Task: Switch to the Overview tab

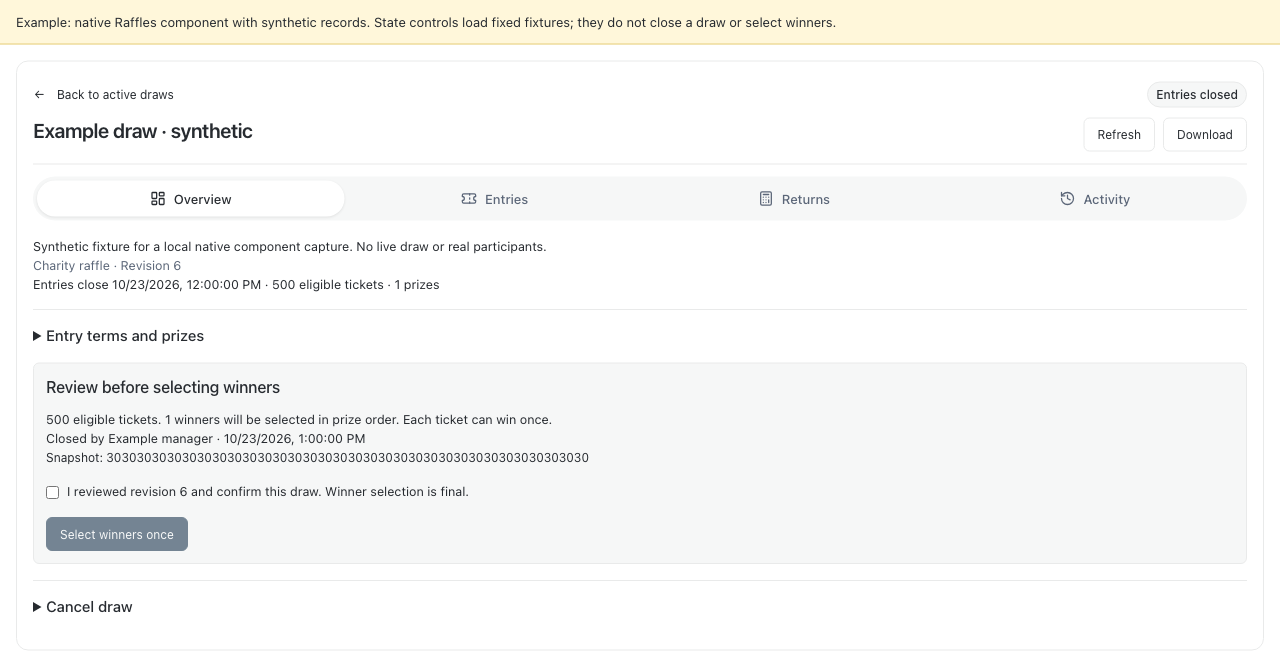Action: click(191, 199)
